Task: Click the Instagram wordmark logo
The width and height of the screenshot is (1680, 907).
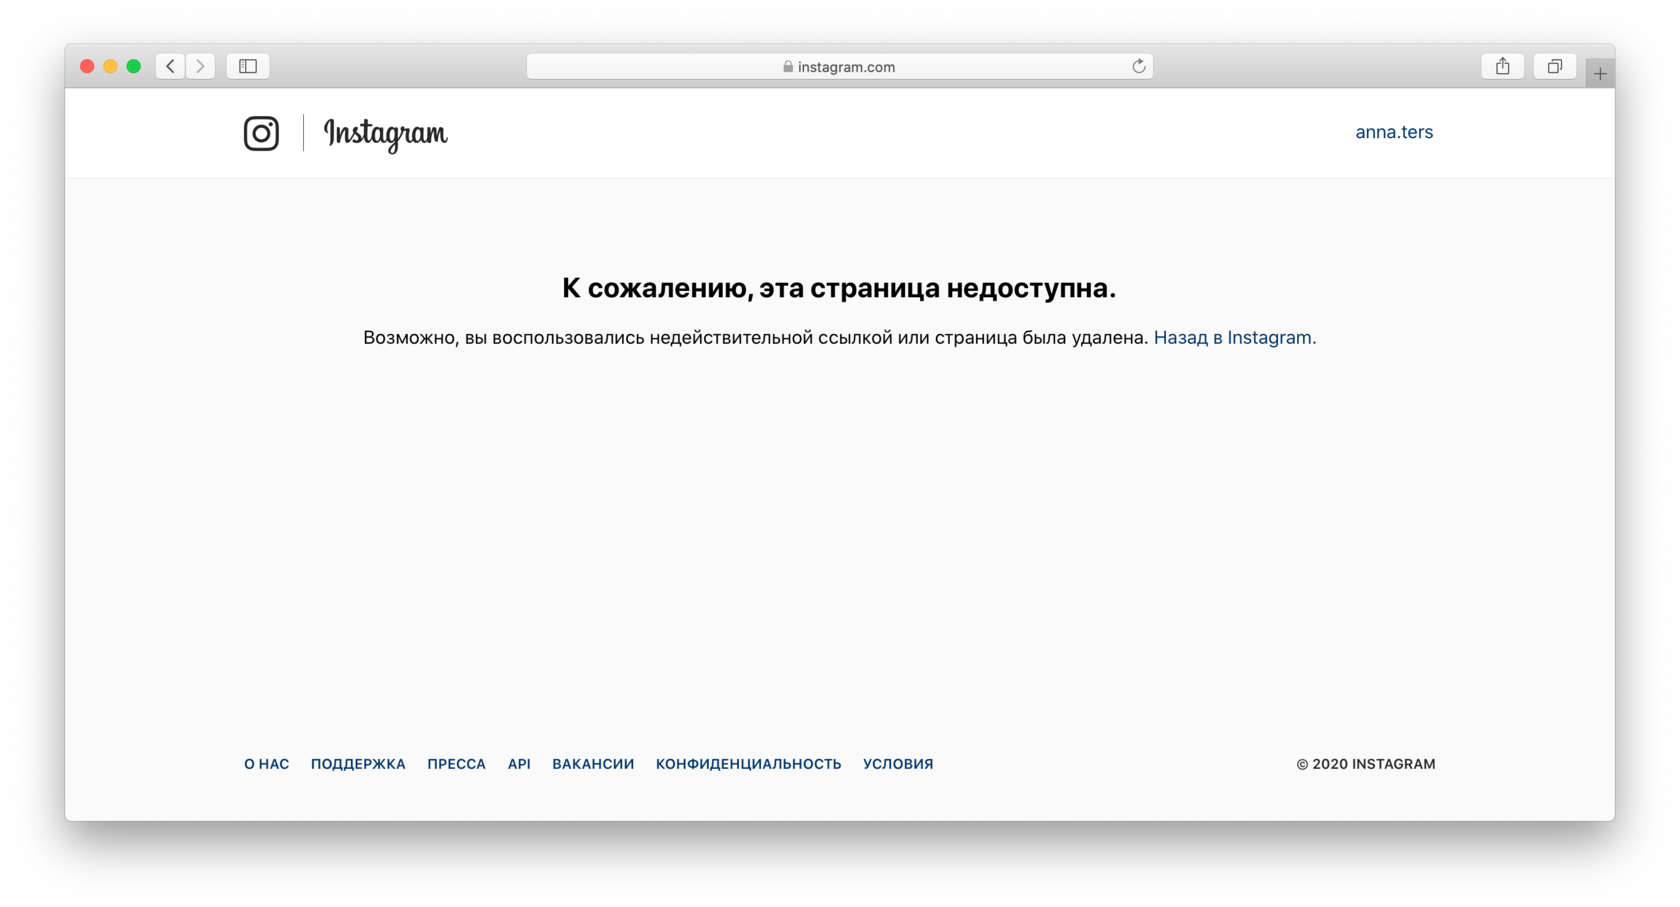Action: 385,133
